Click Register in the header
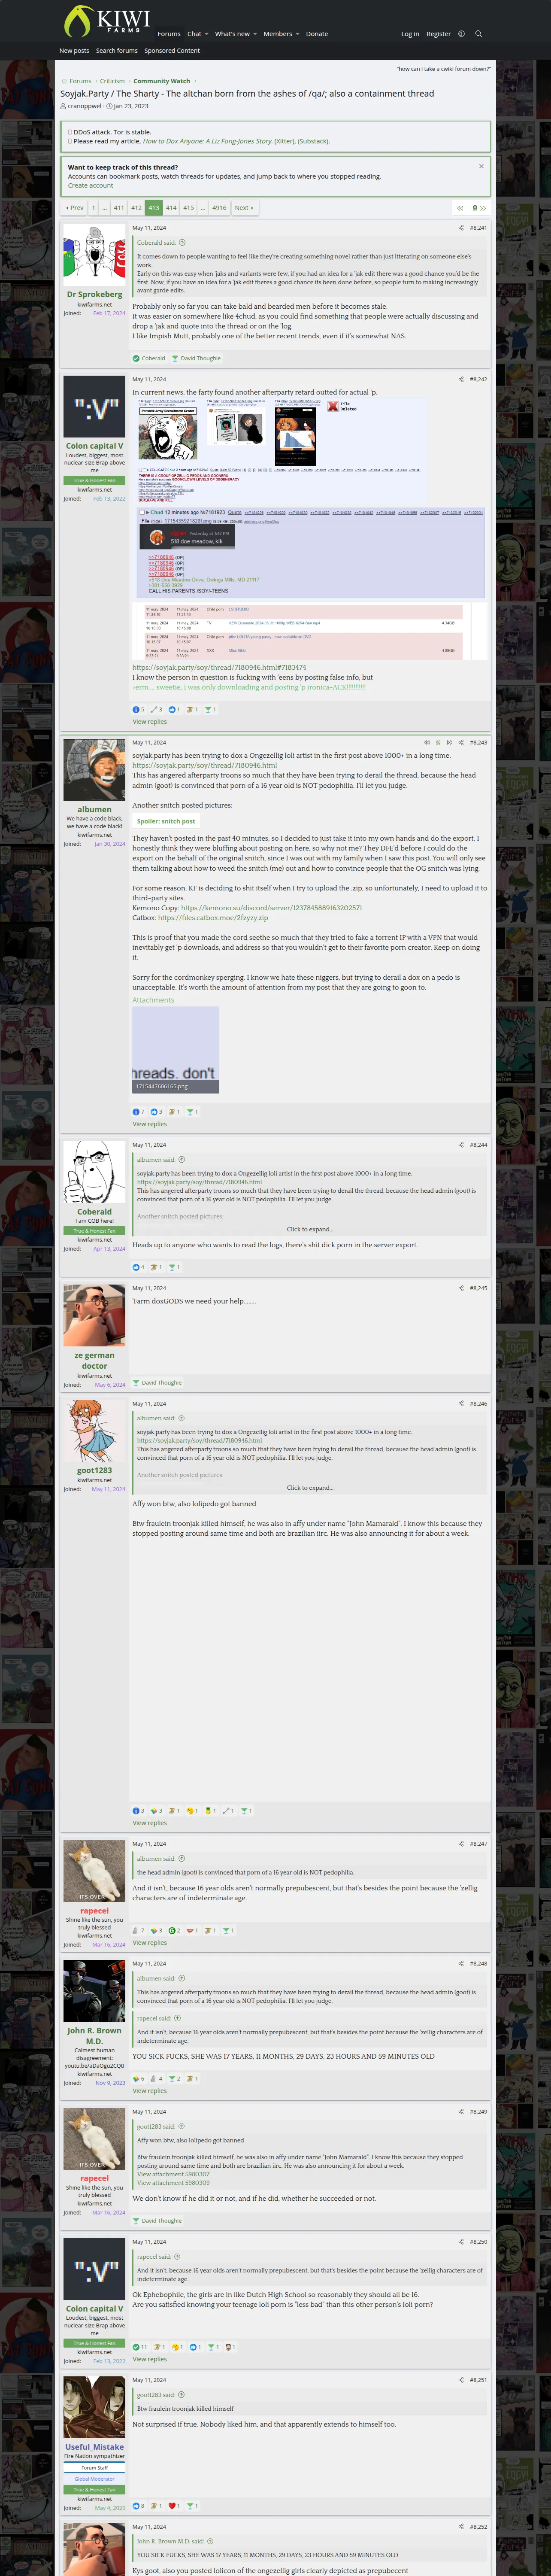This screenshot has height=2576, width=551. pyautogui.click(x=439, y=34)
